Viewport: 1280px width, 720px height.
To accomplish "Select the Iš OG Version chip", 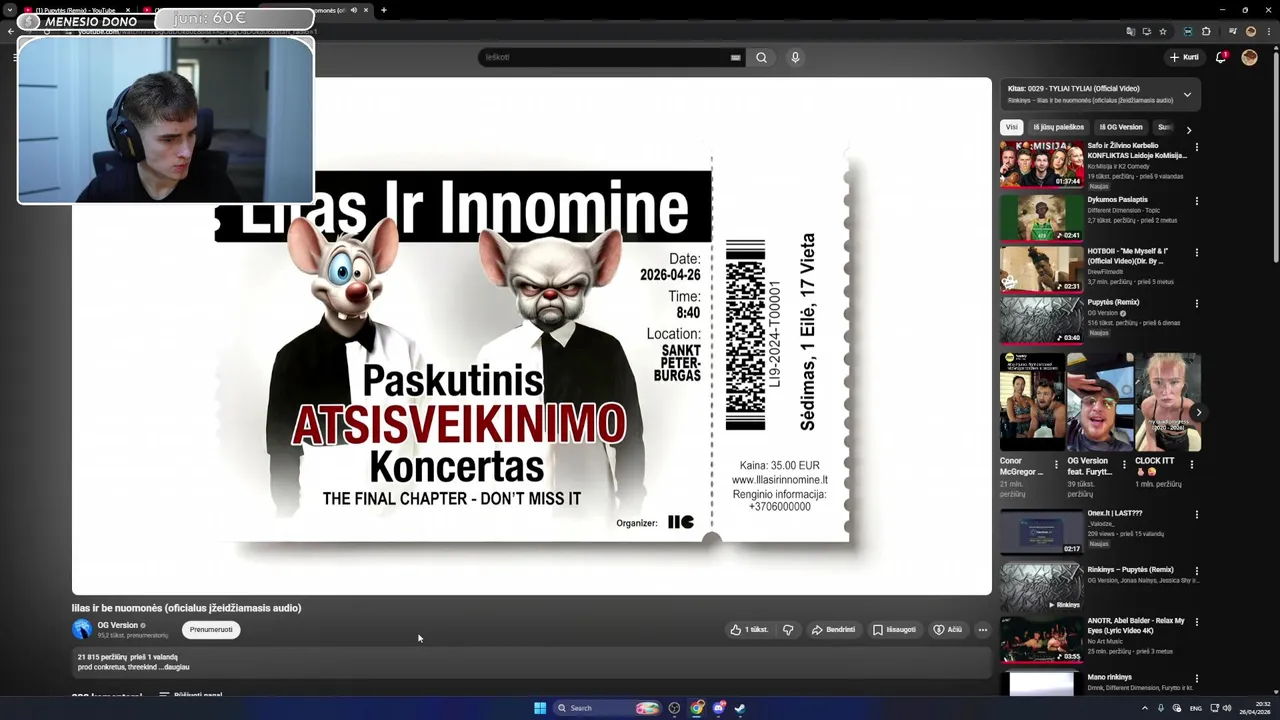I will (1121, 127).
